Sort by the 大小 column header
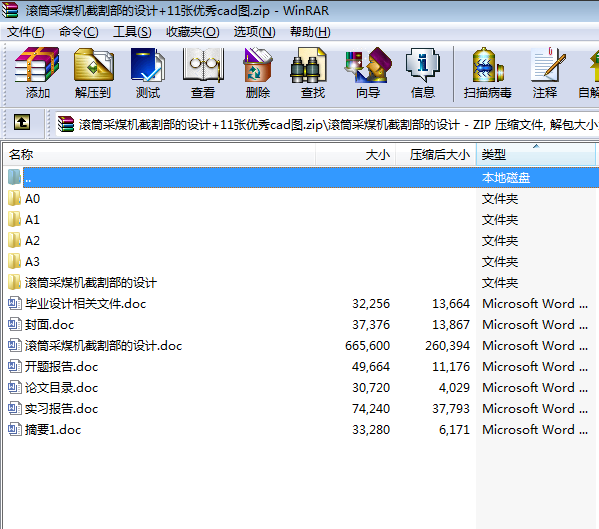This screenshot has width=599, height=529. 356,155
